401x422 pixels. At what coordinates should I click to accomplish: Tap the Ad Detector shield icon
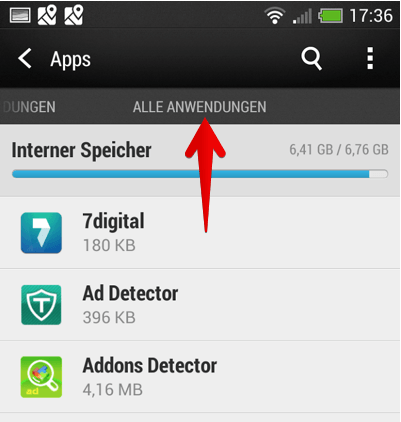41,305
